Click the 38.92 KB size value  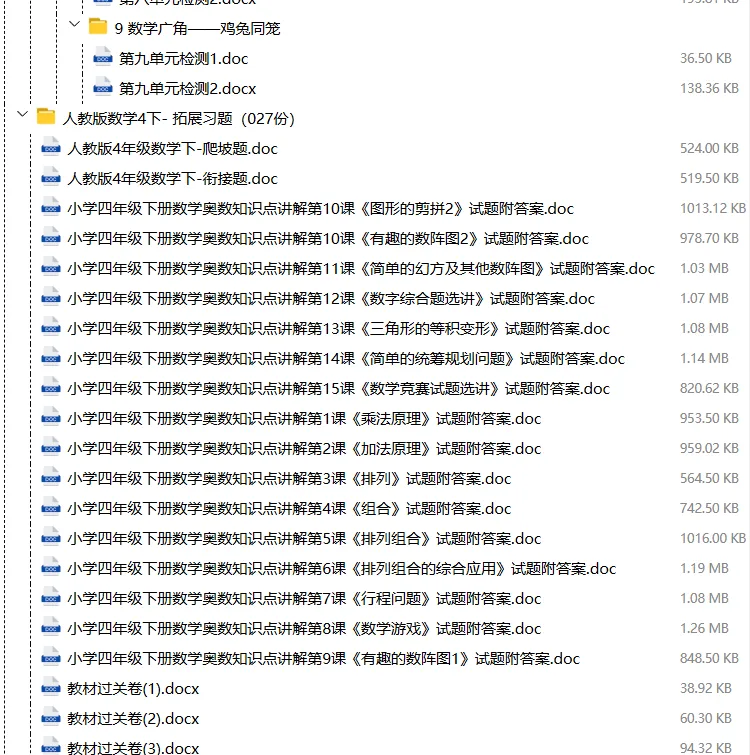(x=706, y=688)
